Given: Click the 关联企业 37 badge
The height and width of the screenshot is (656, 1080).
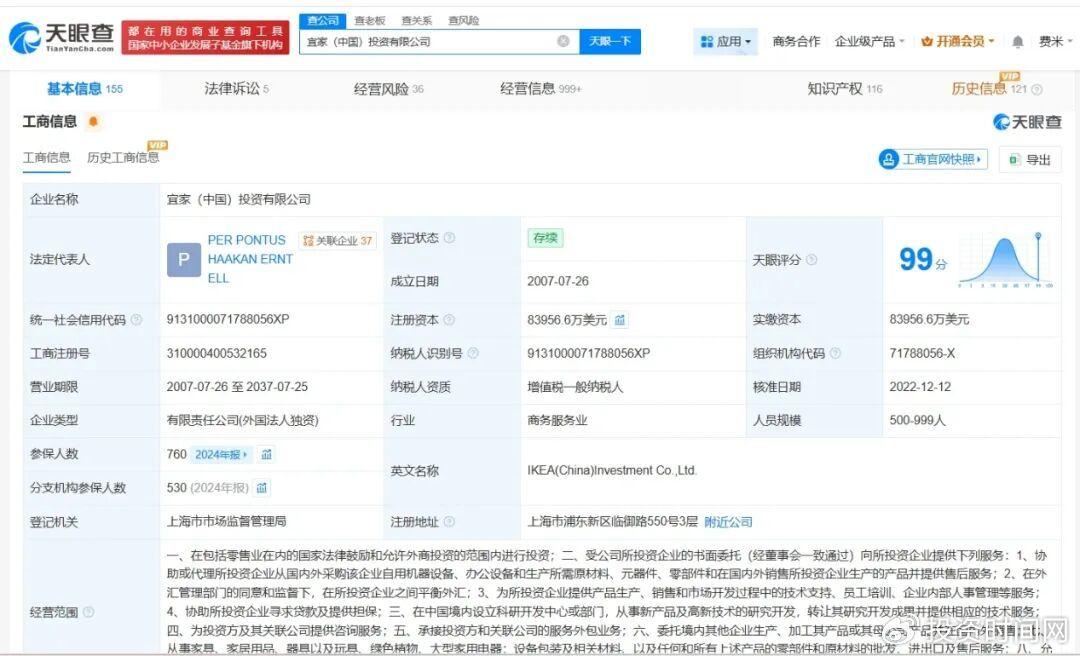Looking at the screenshot, I should tap(338, 240).
